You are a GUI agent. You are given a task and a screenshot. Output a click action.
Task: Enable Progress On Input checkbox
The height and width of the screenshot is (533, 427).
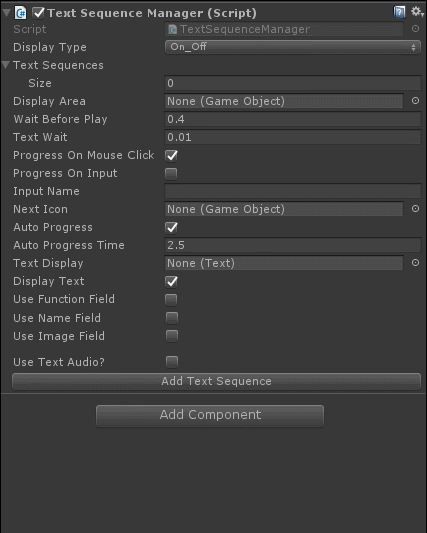click(x=171, y=174)
